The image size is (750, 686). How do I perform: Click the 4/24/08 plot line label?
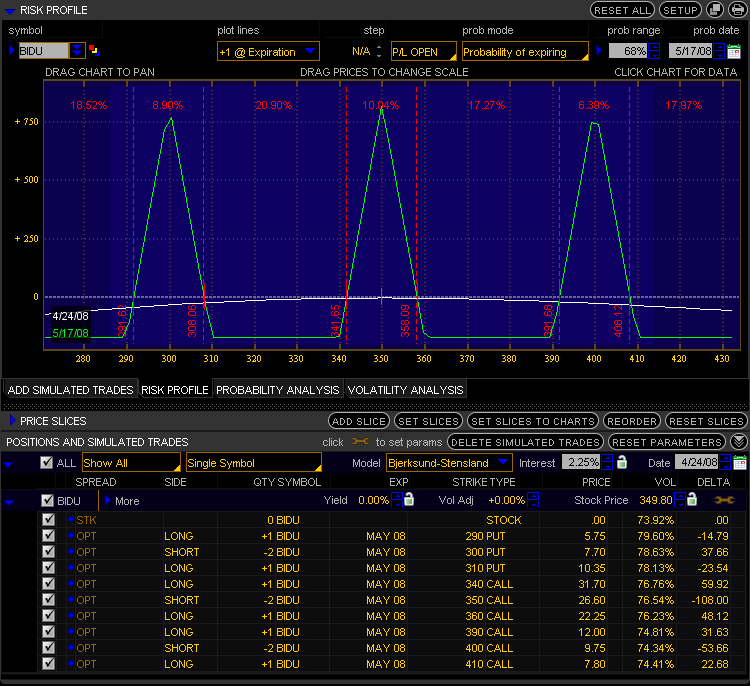pyautogui.click(x=70, y=316)
